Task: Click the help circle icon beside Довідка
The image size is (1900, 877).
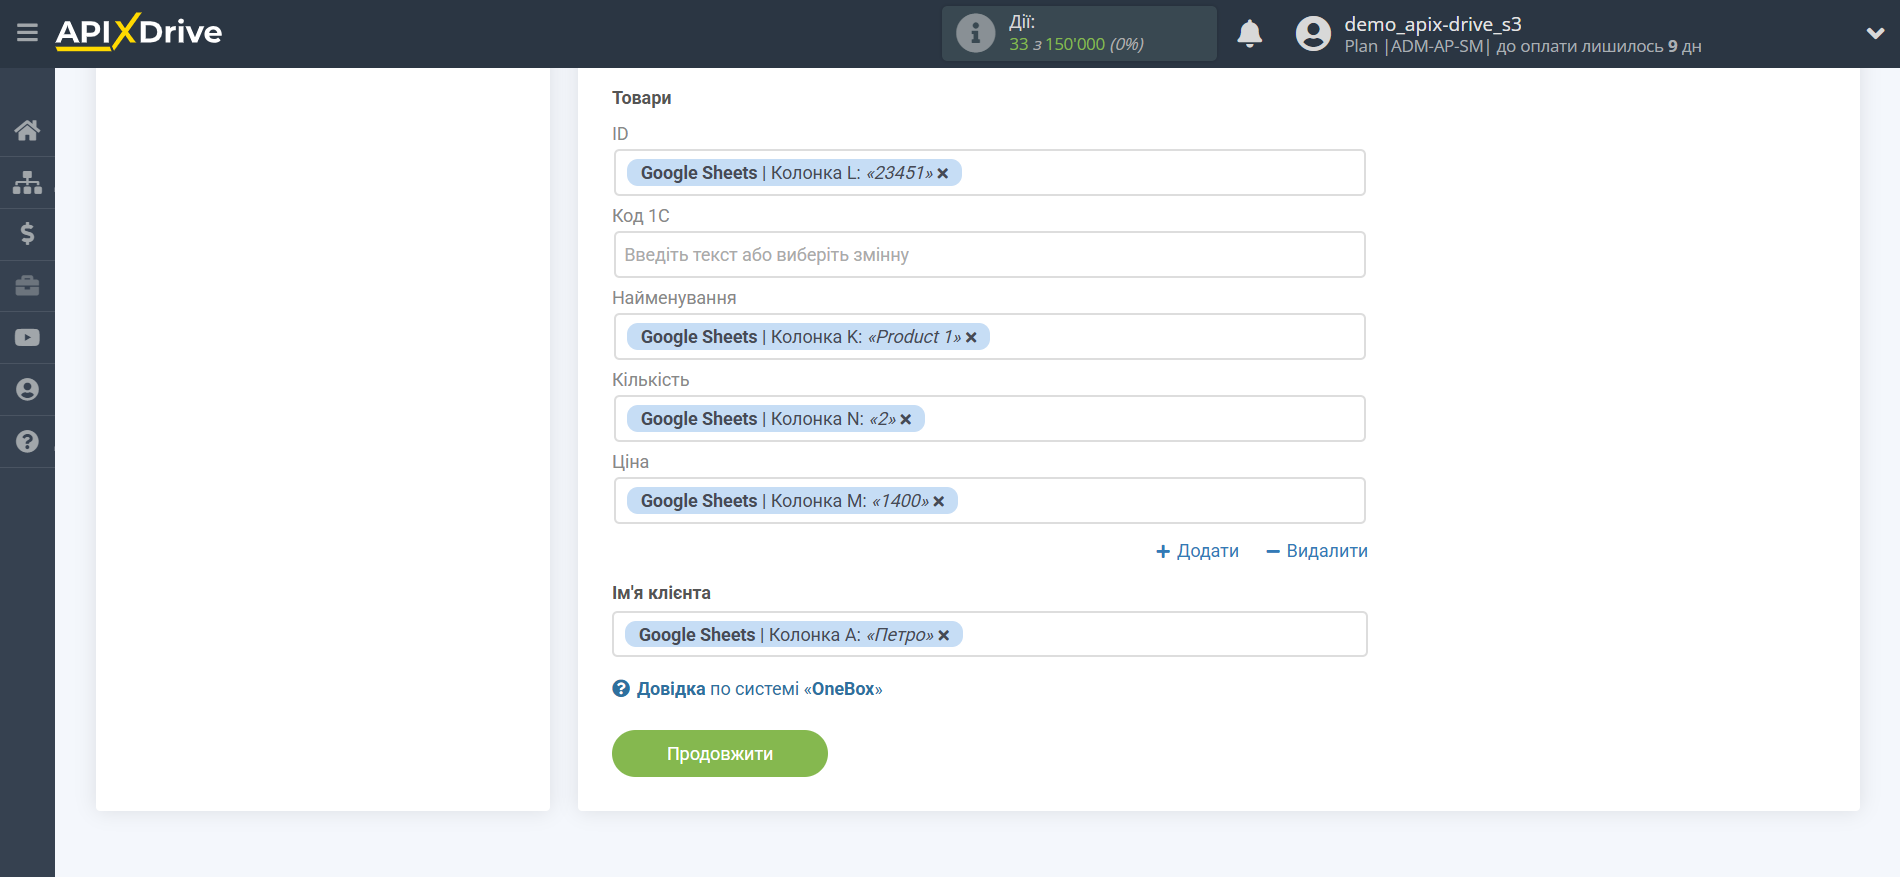Action: pyautogui.click(x=621, y=689)
